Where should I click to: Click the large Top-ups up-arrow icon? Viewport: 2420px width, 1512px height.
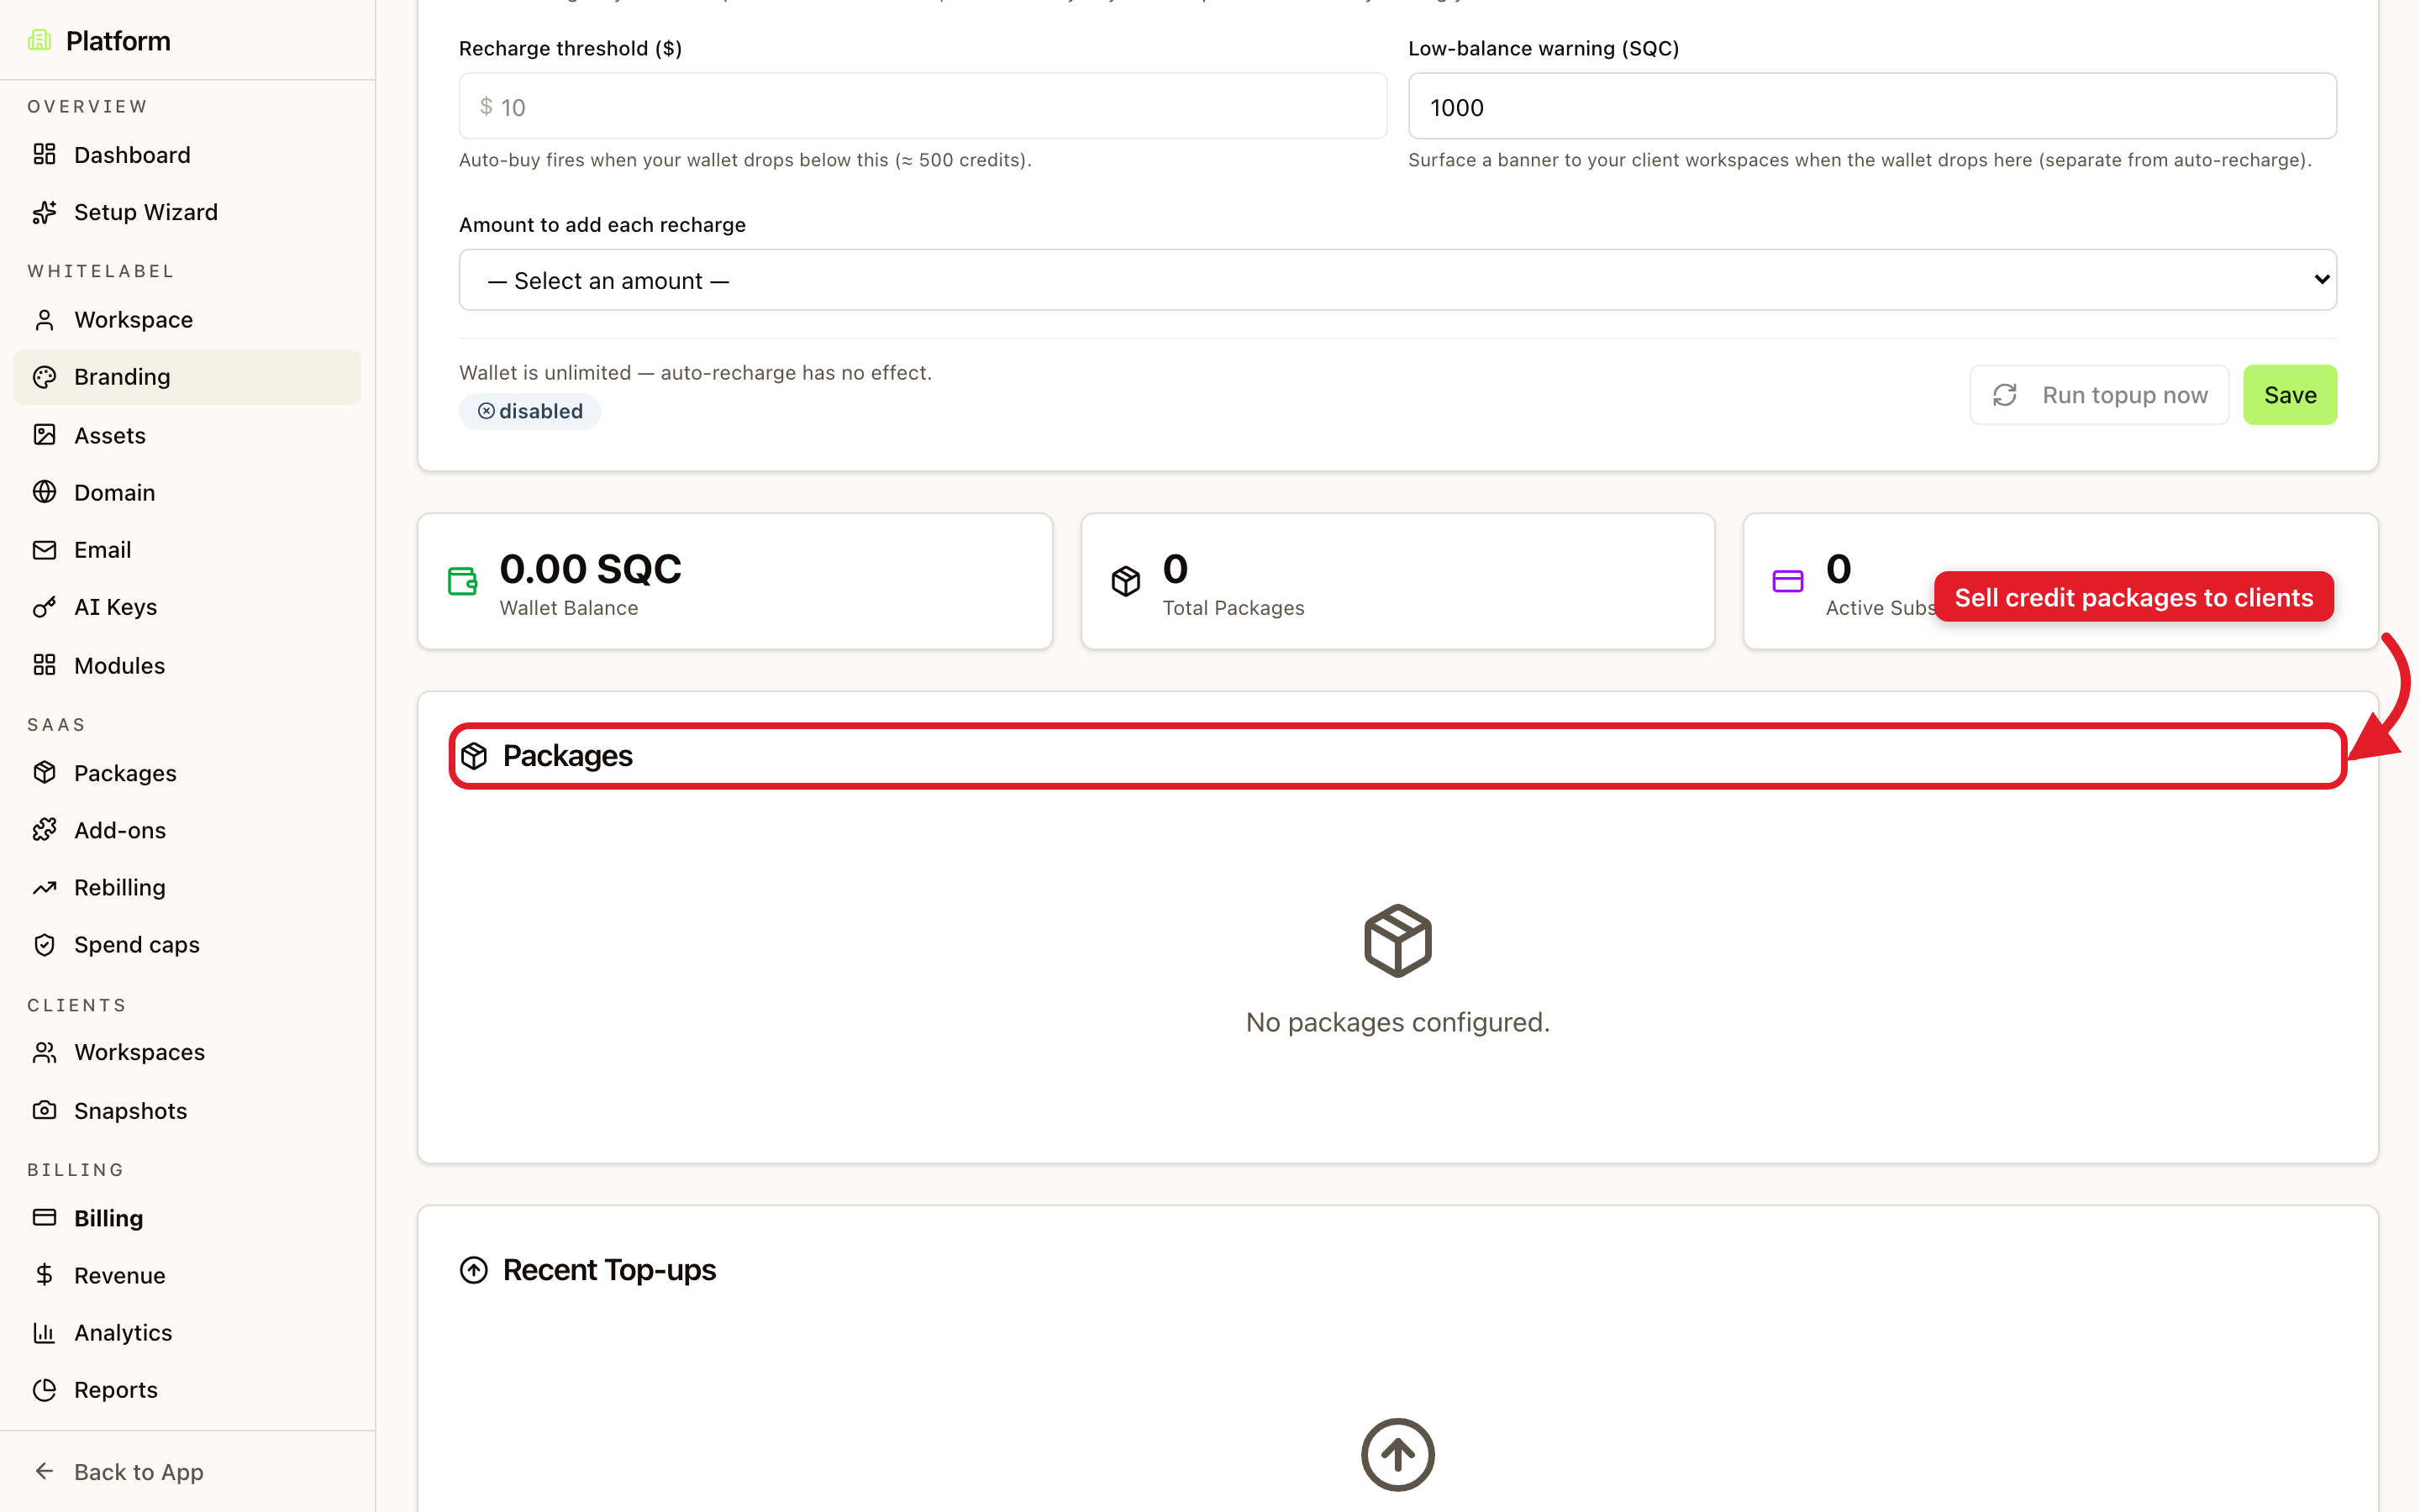tap(1397, 1455)
